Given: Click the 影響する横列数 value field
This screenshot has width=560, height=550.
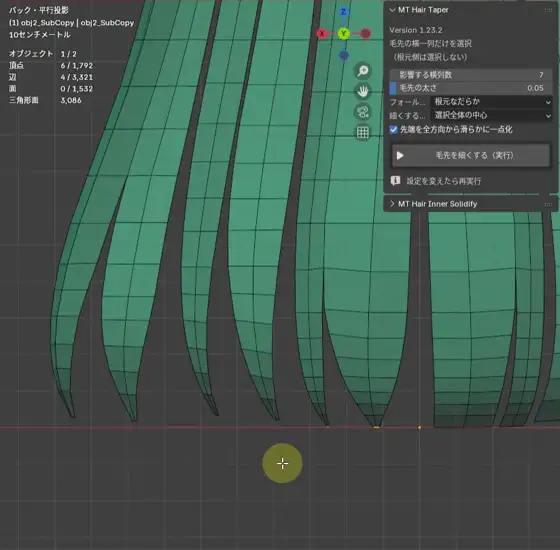Looking at the screenshot, I should click(x=471, y=75).
